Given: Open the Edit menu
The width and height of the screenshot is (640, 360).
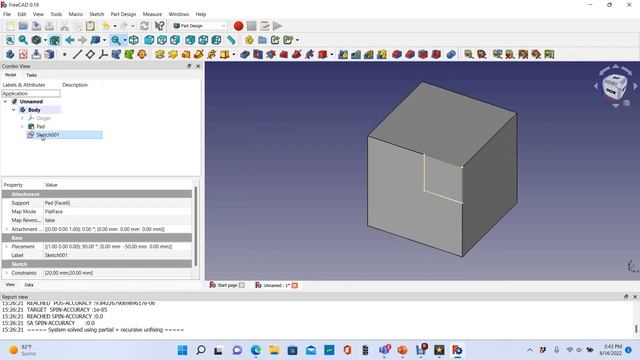Looking at the screenshot, I should [22, 14].
